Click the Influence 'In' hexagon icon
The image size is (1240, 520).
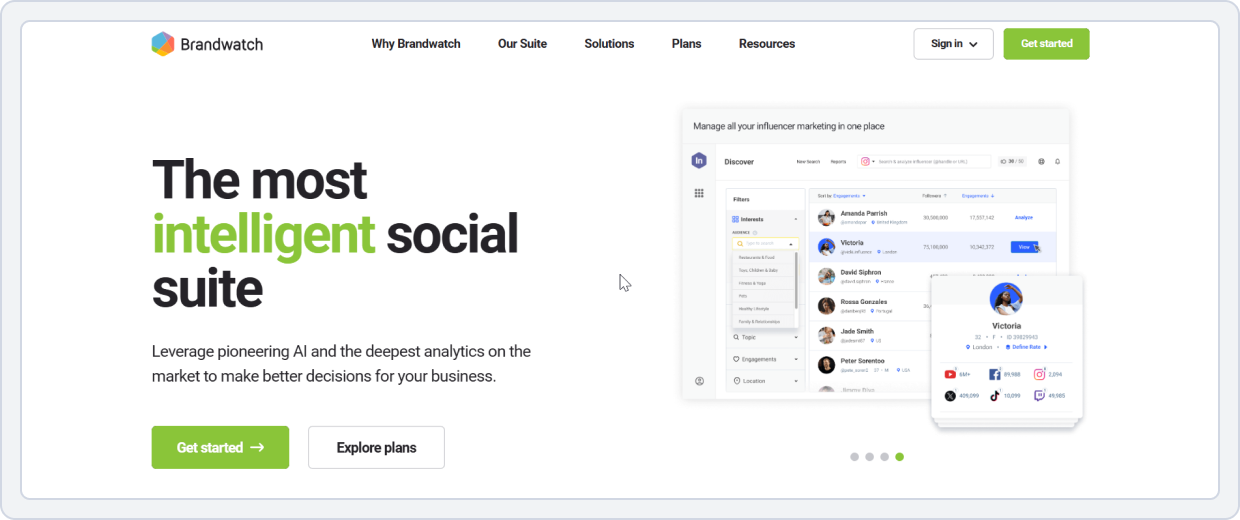(x=699, y=160)
